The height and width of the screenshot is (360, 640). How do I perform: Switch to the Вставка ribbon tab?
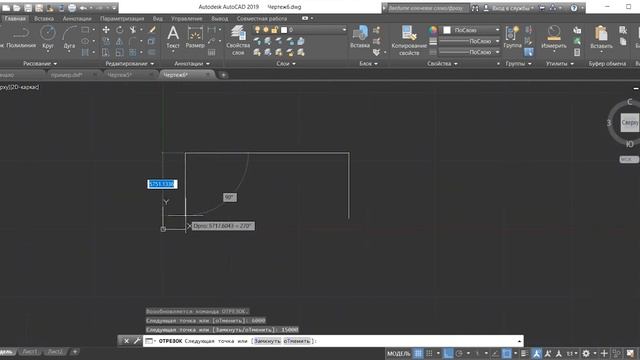(x=44, y=19)
